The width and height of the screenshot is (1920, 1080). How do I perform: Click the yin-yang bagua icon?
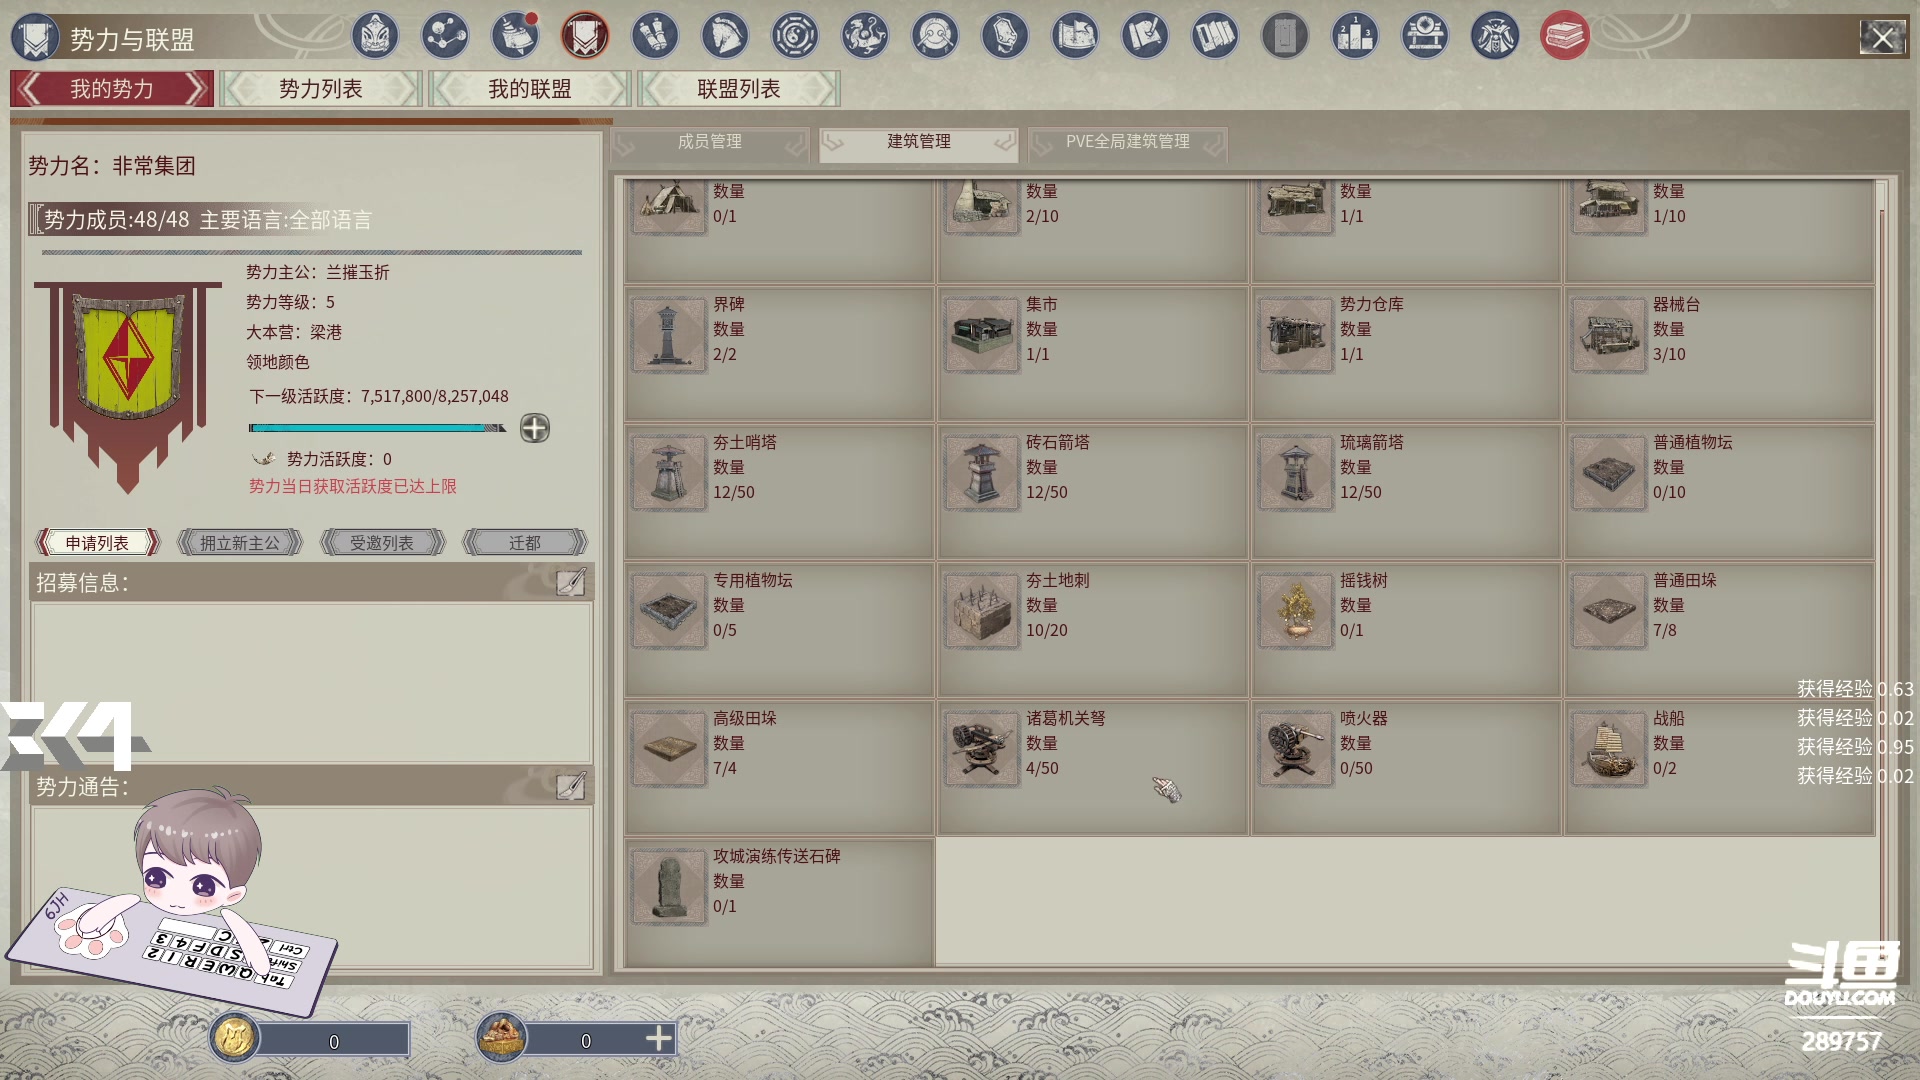point(794,37)
